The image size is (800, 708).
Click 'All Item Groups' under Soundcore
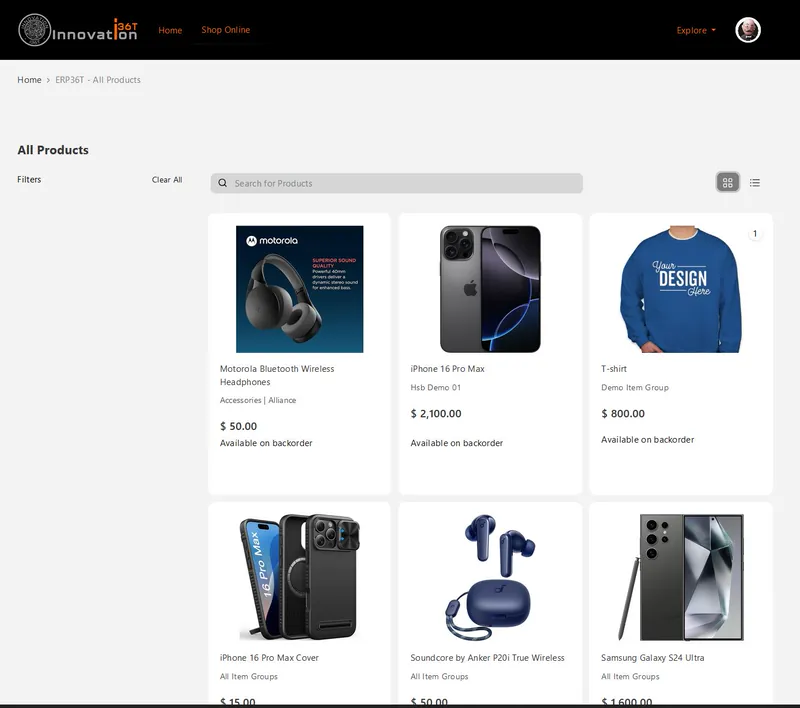click(439, 677)
